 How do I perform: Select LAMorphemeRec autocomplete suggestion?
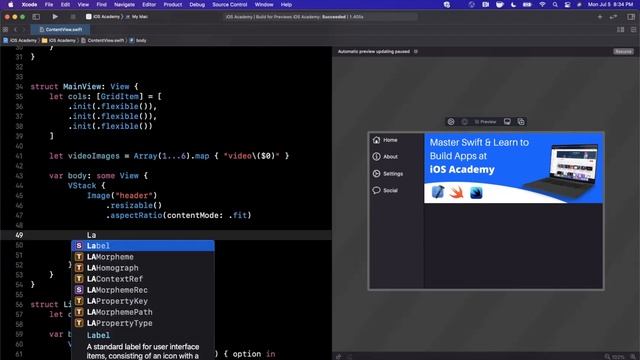[143, 290]
